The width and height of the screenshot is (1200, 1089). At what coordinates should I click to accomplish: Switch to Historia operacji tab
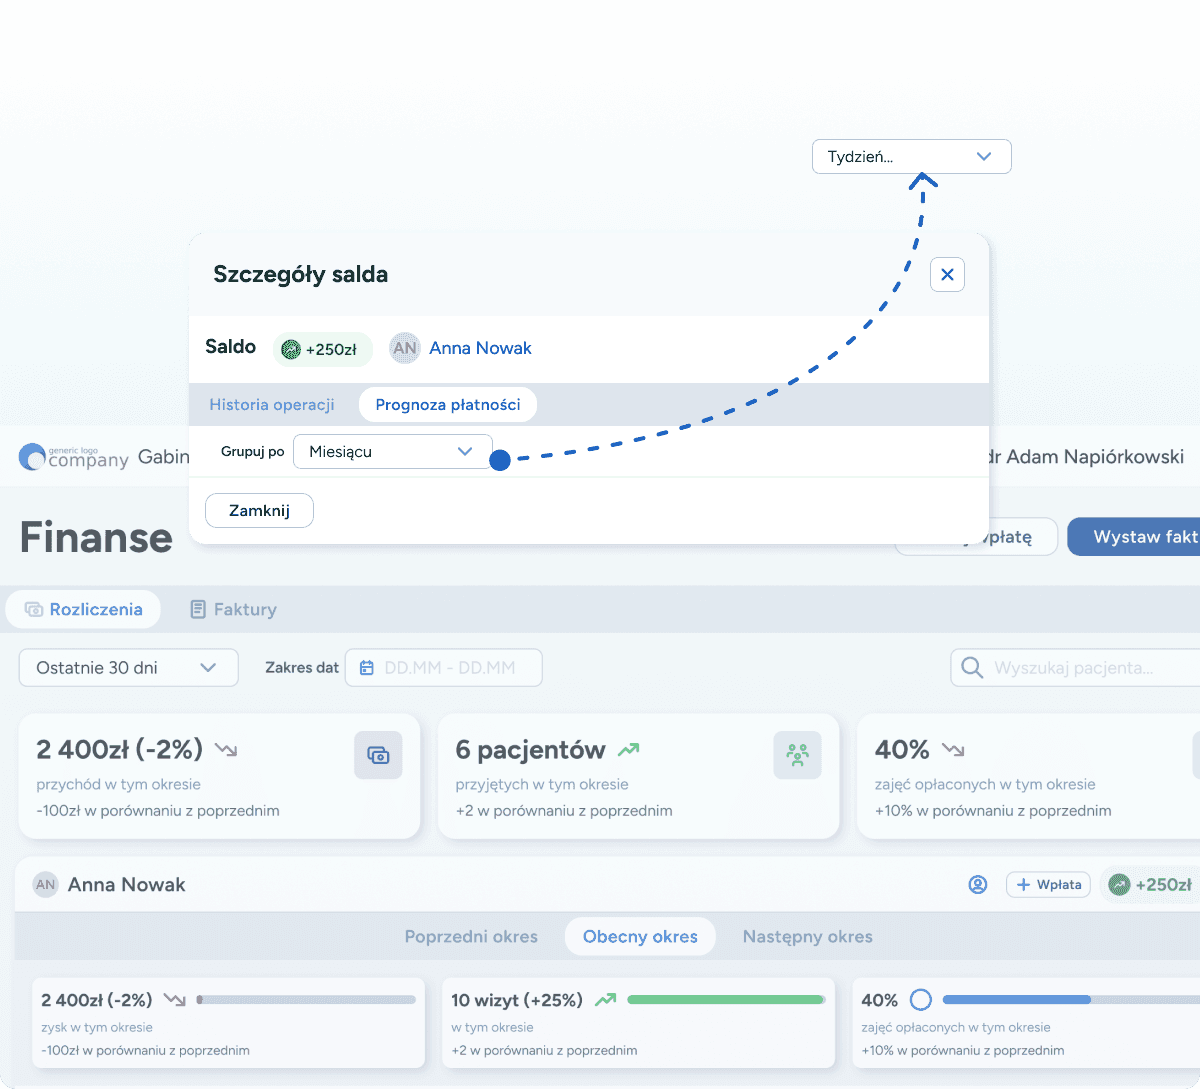tap(272, 405)
